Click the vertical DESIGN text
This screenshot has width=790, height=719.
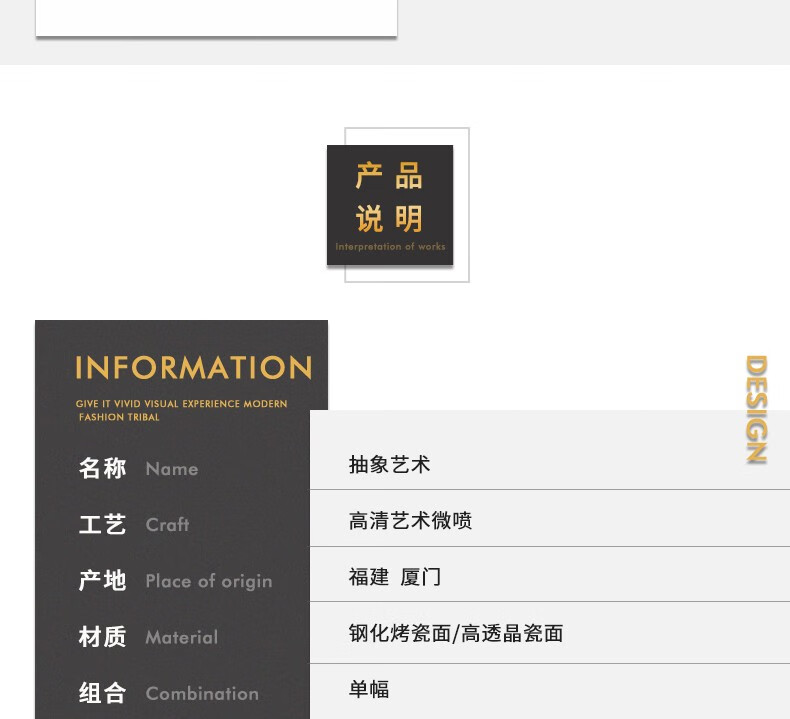point(756,410)
